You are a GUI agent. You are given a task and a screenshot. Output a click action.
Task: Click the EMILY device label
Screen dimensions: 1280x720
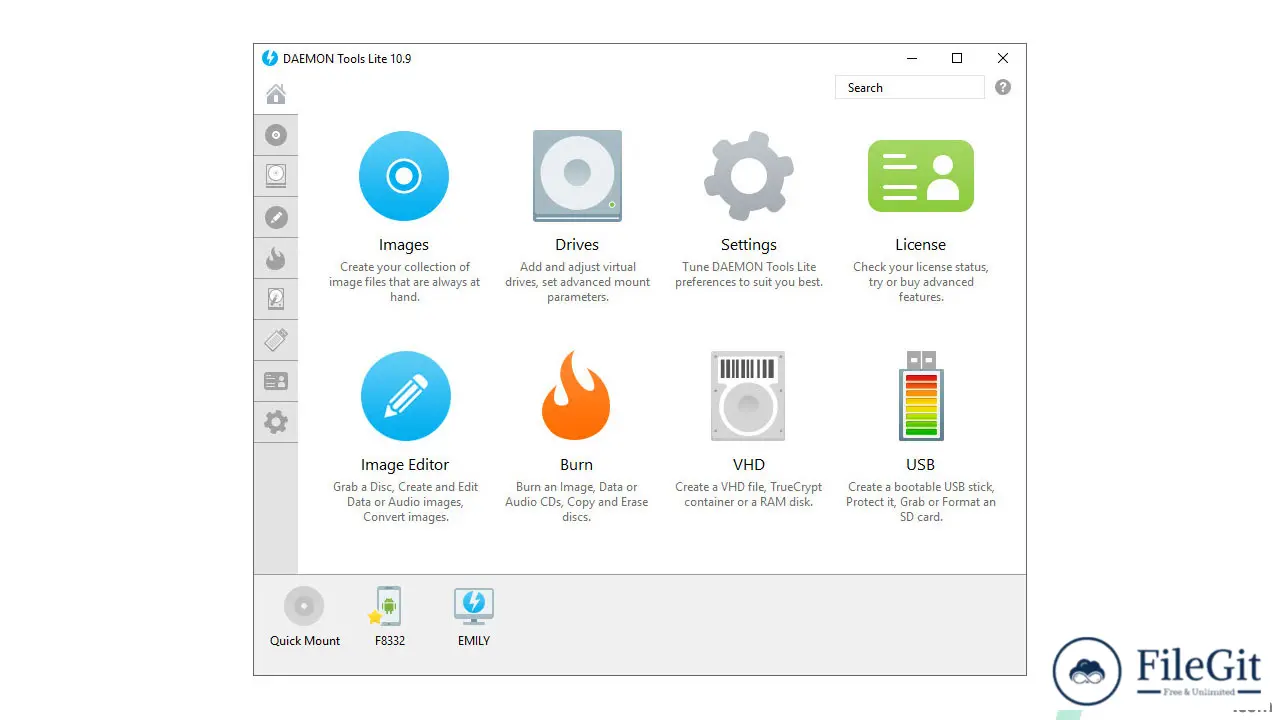click(474, 641)
